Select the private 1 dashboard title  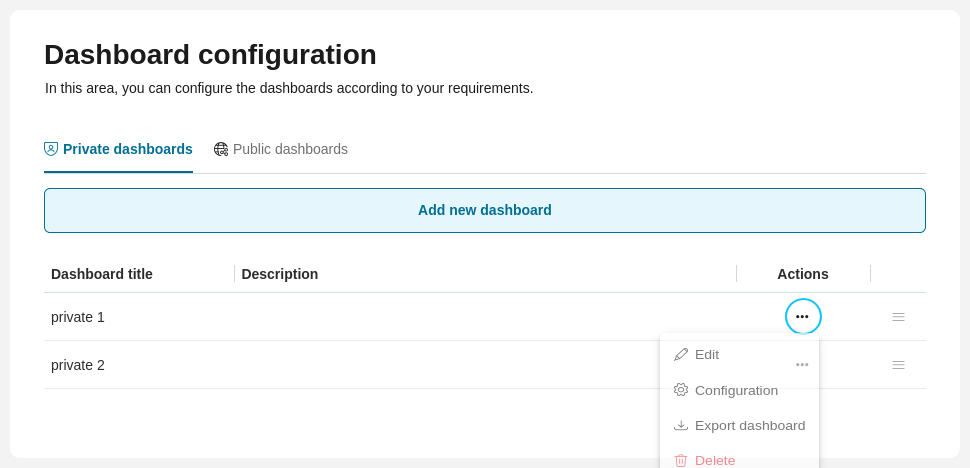[x=78, y=317]
